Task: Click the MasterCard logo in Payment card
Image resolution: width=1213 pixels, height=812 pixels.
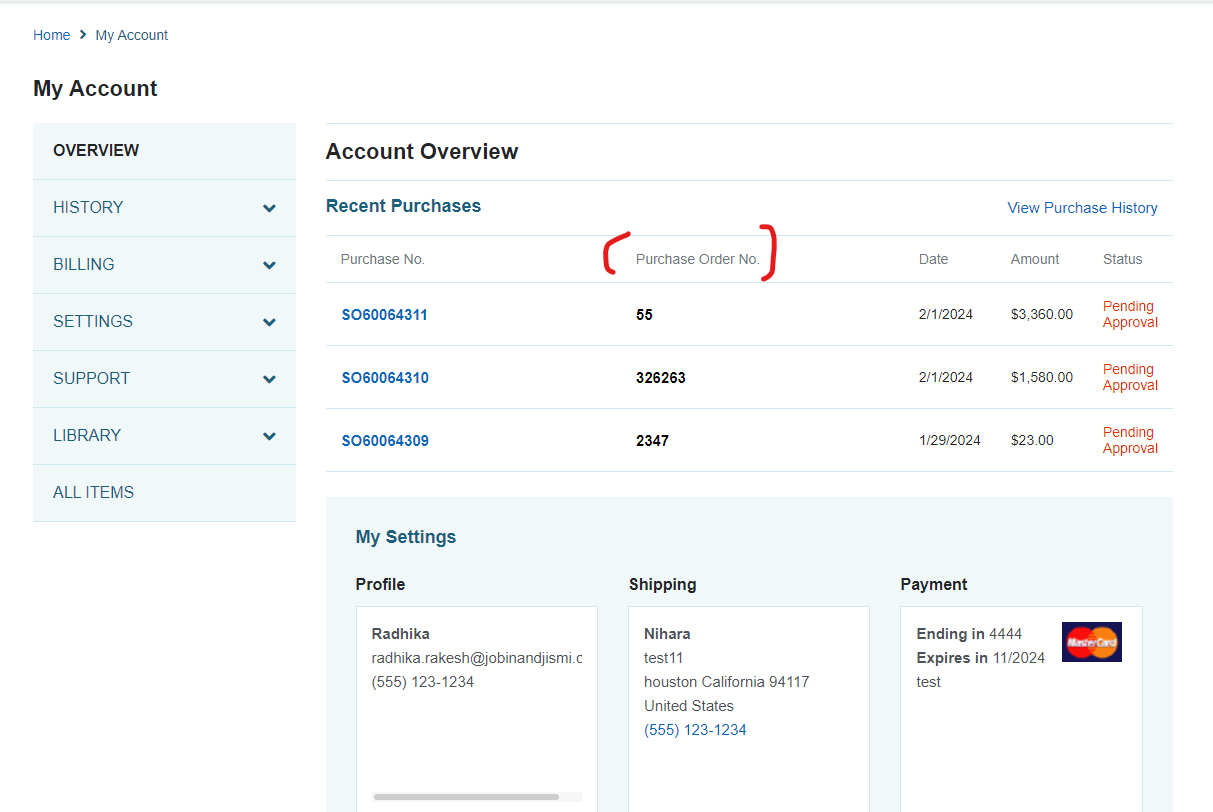Action: [x=1091, y=642]
